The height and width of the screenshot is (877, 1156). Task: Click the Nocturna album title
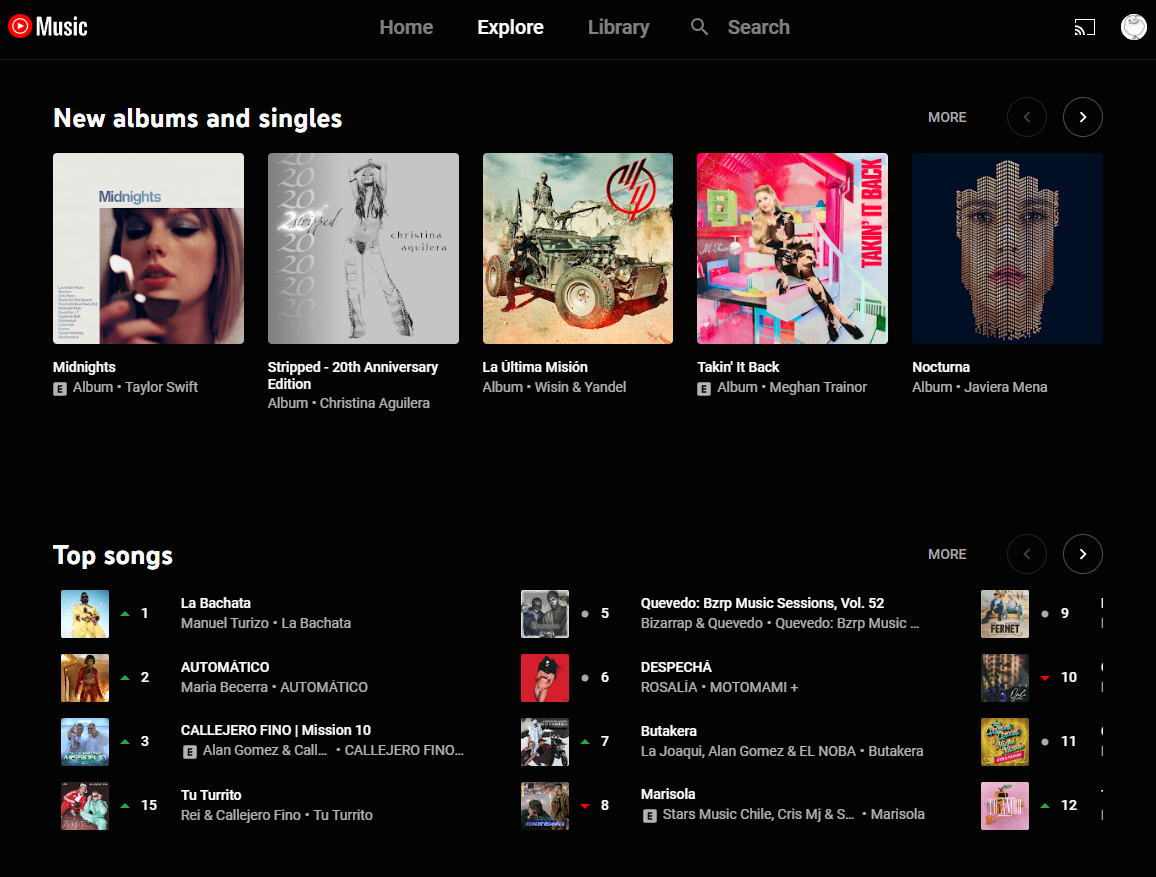coord(941,367)
